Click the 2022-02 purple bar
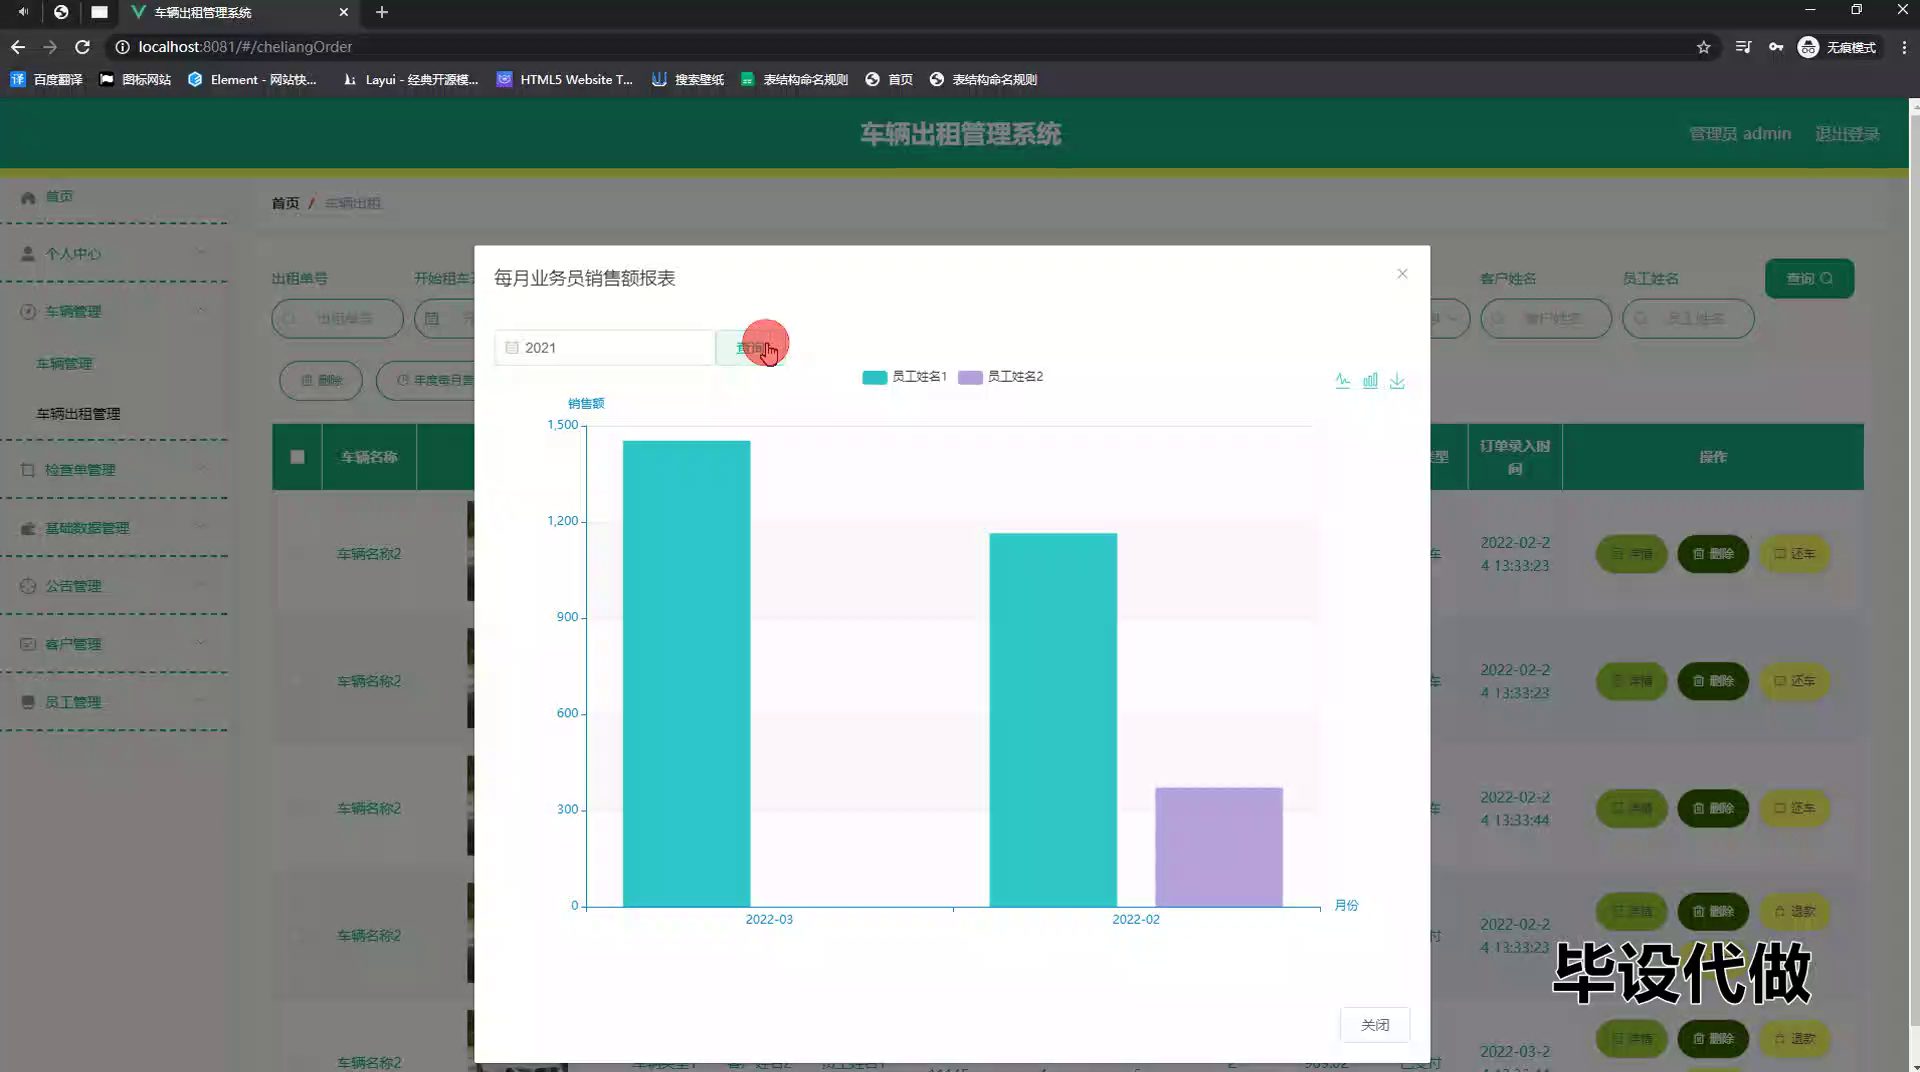Screen dimensions: 1920x1072 point(1218,847)
